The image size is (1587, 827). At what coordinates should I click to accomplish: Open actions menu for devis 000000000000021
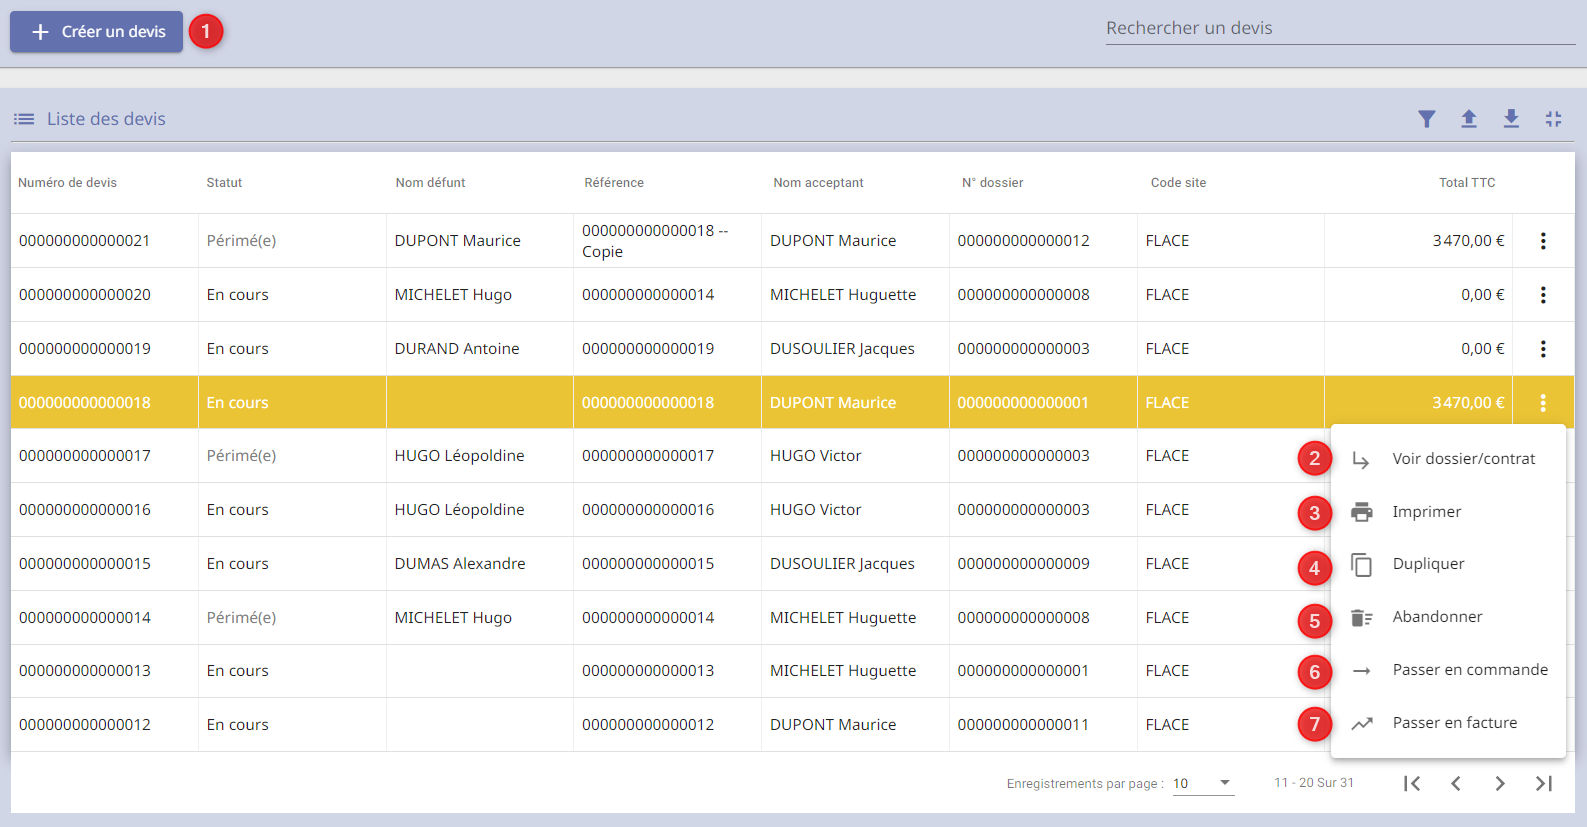(x=1543, y=241)
